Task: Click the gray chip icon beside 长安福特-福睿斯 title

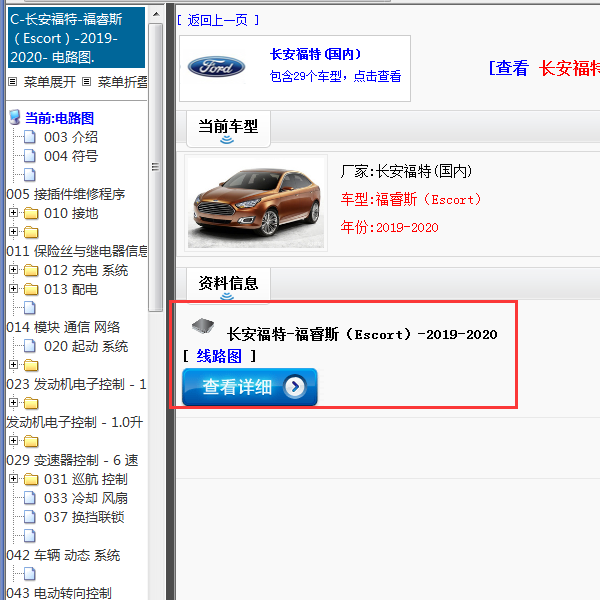Action: click(203, 326)
